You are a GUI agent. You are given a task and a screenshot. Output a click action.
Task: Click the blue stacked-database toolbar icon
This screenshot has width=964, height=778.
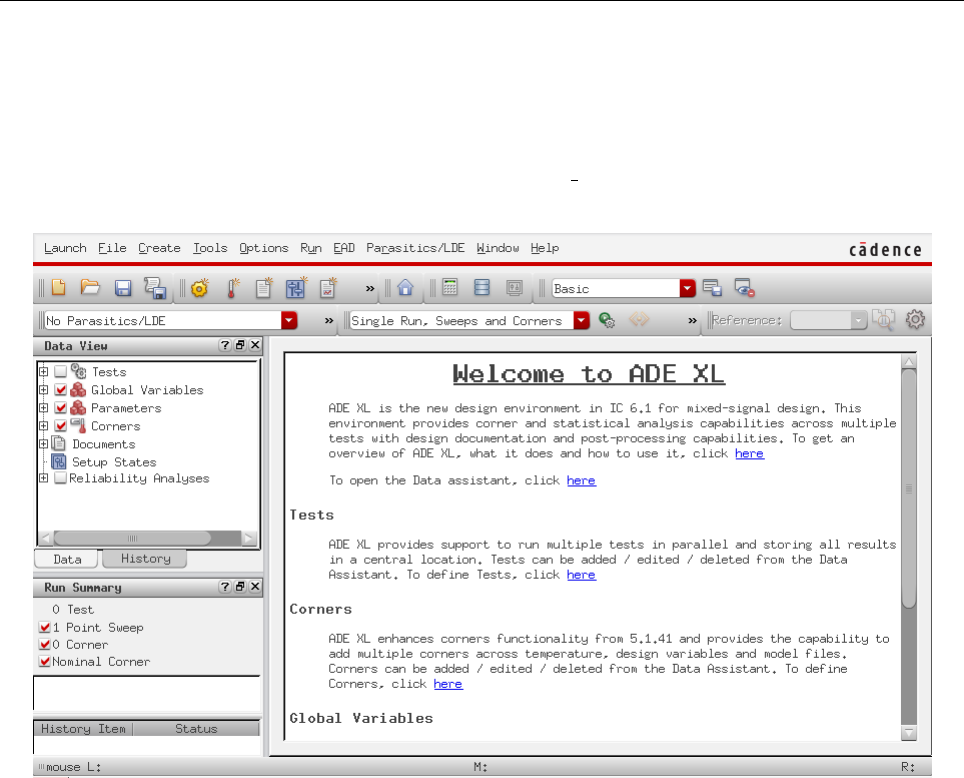pos(482,287)
